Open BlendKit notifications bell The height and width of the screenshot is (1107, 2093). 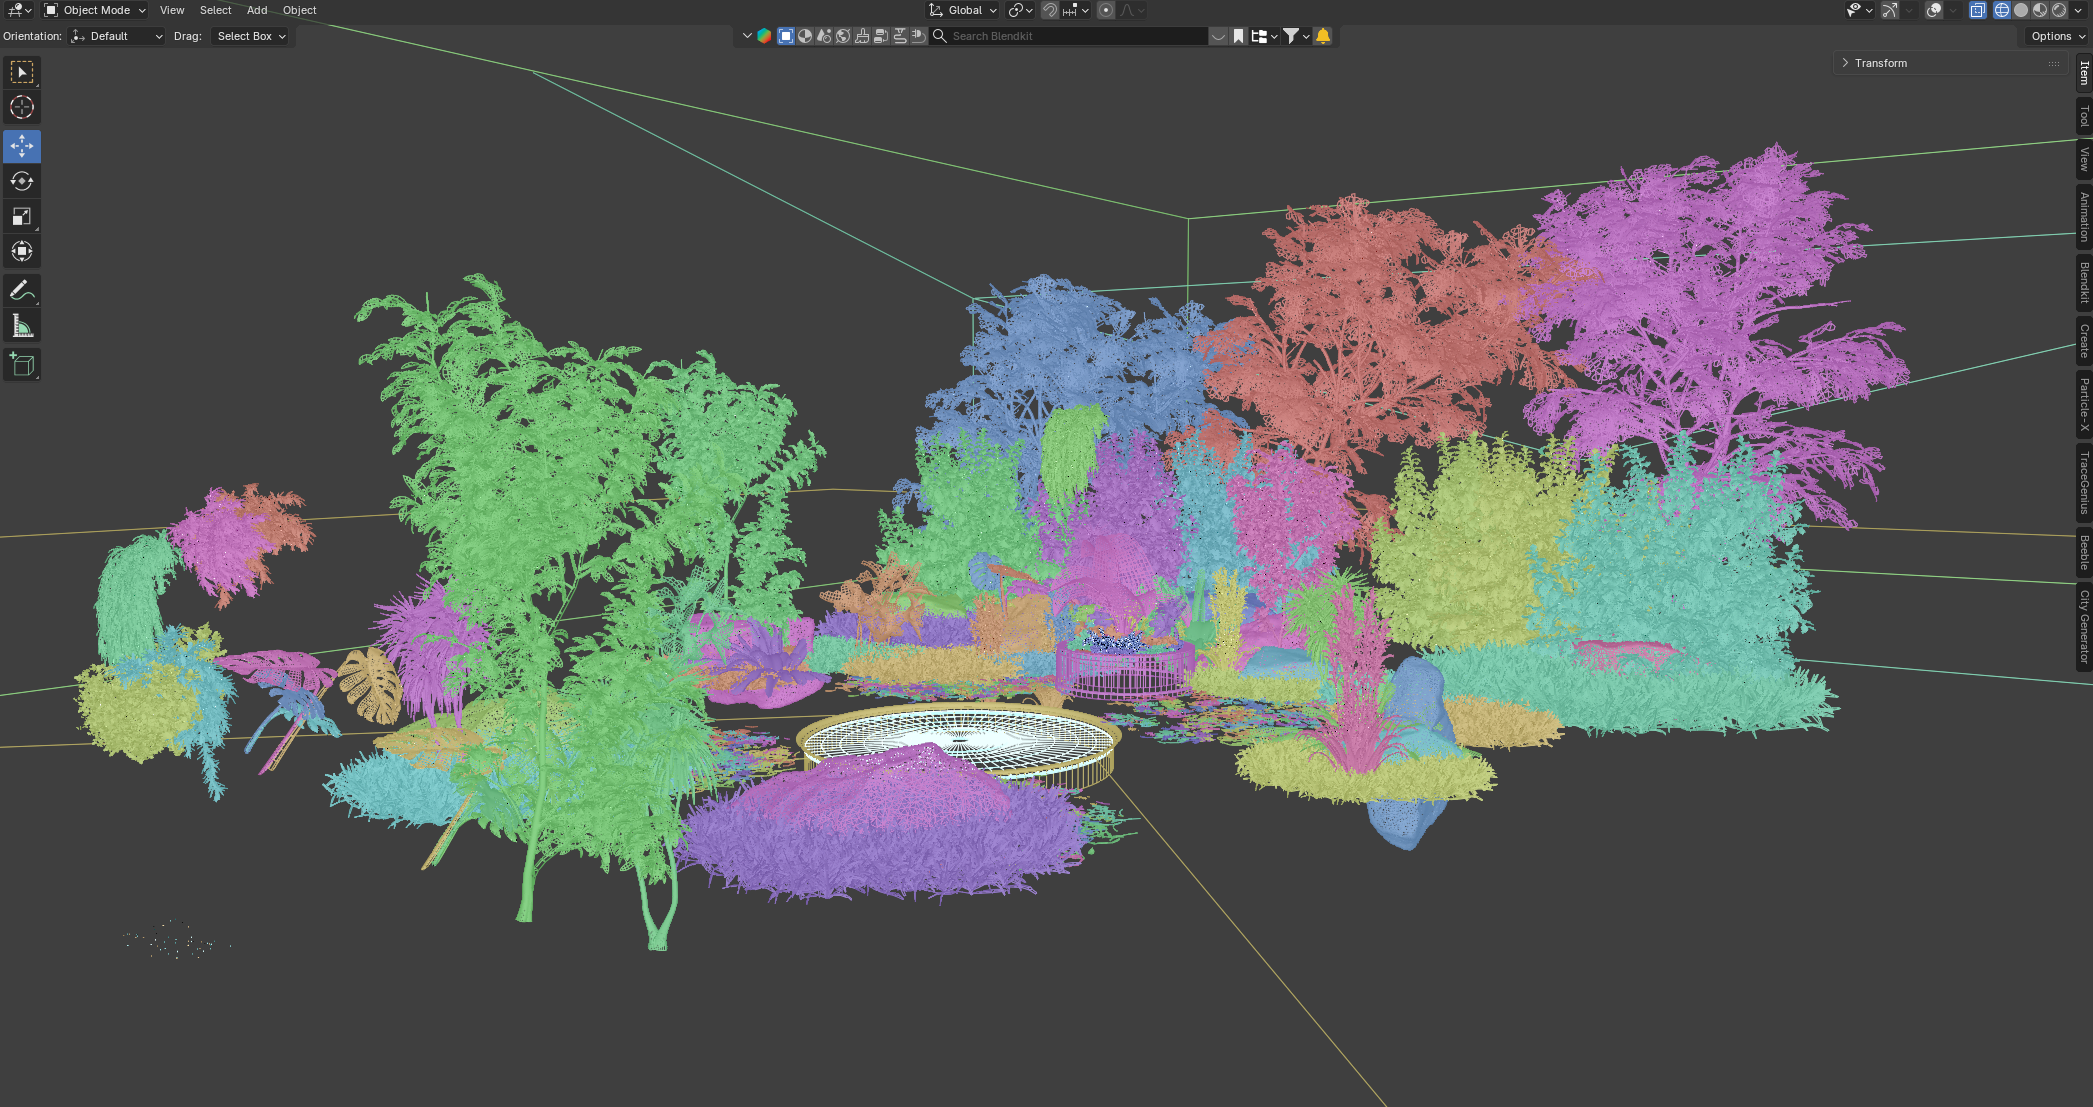(x=1323, y=36)
